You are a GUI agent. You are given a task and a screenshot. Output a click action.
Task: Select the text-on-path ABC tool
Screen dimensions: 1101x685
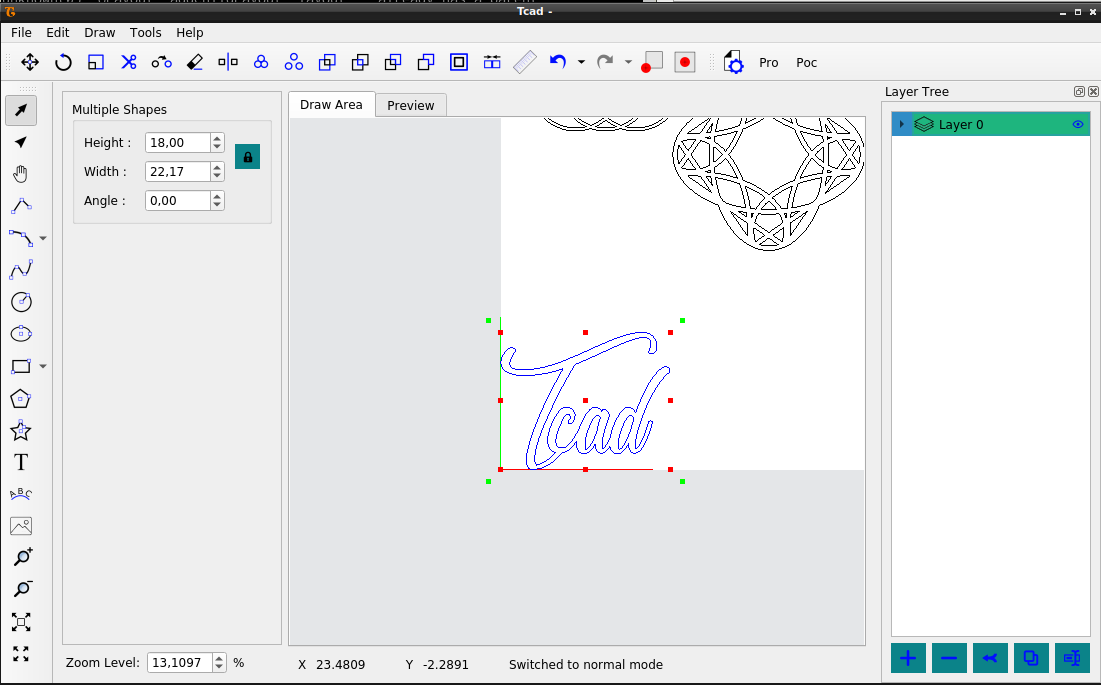tap(21, 494)
